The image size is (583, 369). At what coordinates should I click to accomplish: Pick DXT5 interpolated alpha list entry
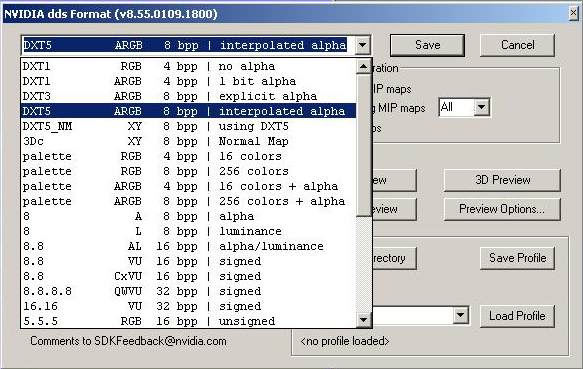[189, 111]
